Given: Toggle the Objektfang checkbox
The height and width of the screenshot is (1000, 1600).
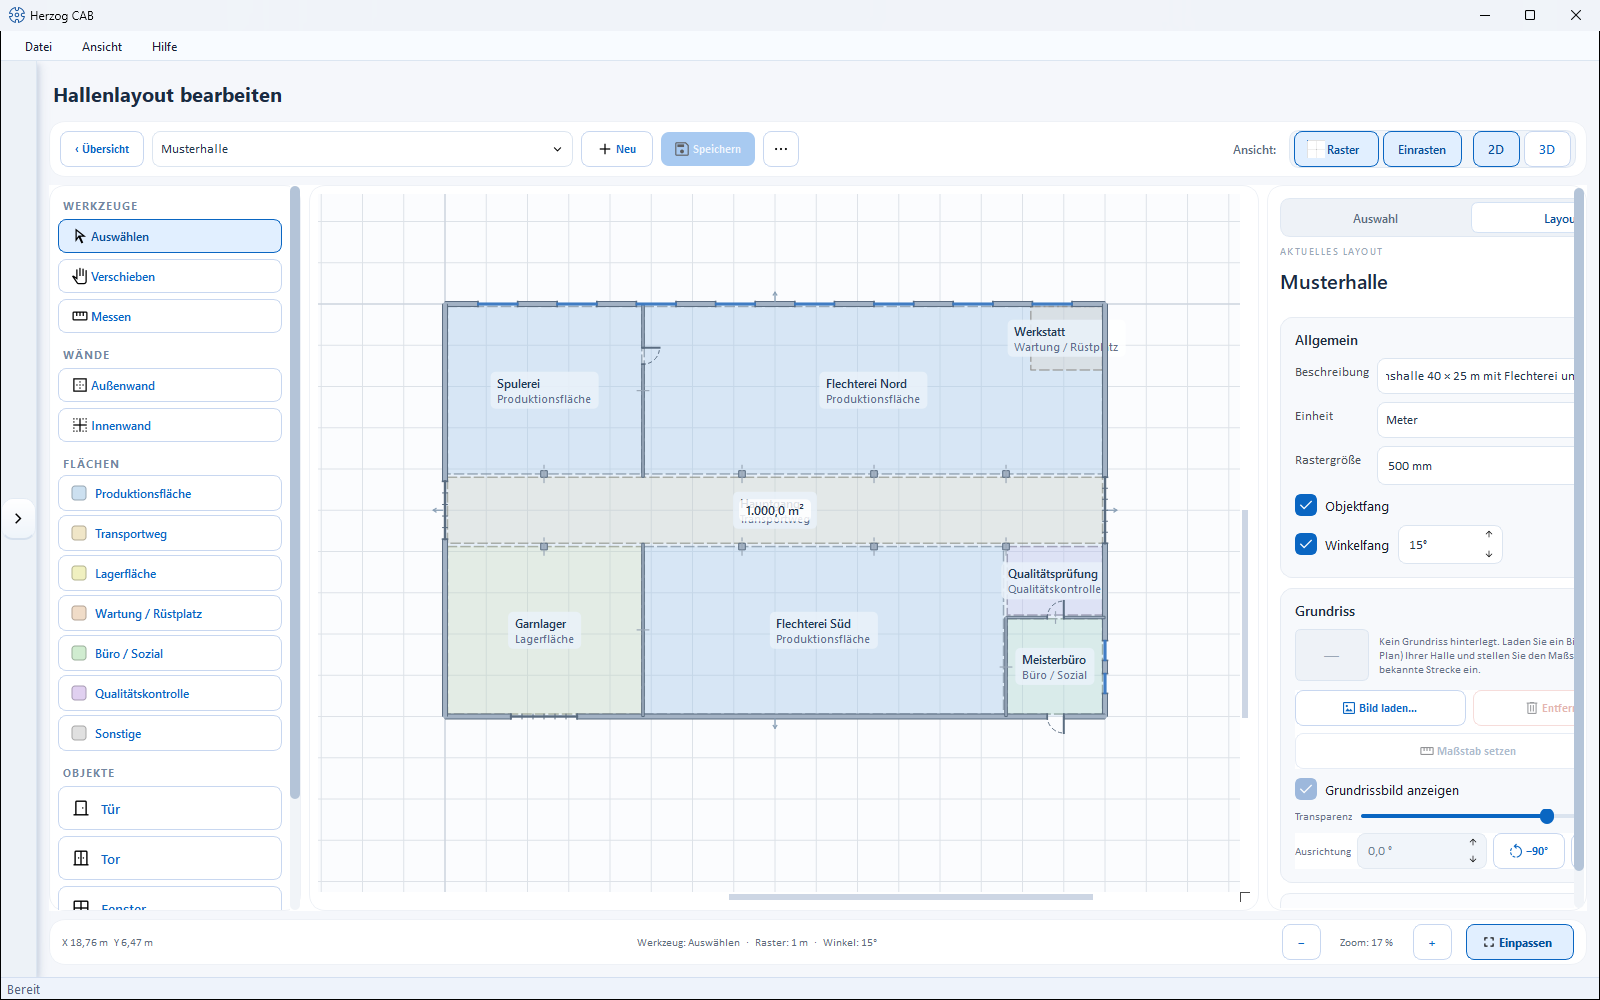Looking at the screenshot, I should point(1306,506).
